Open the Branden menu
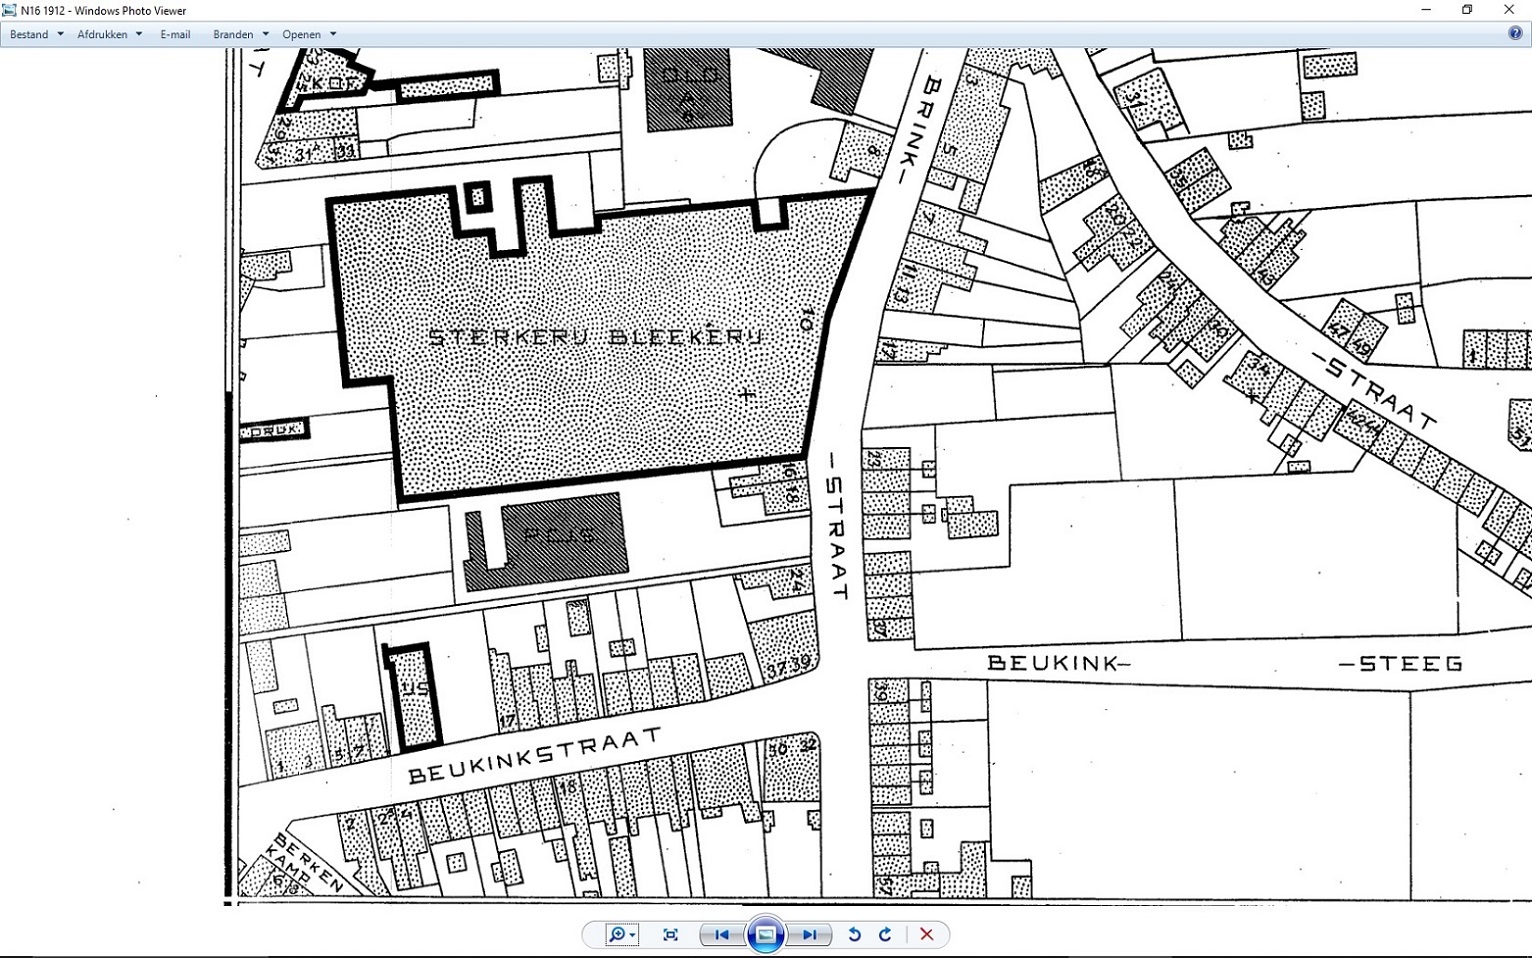This screenshot has height=958, width=1532. click(233, 34)
